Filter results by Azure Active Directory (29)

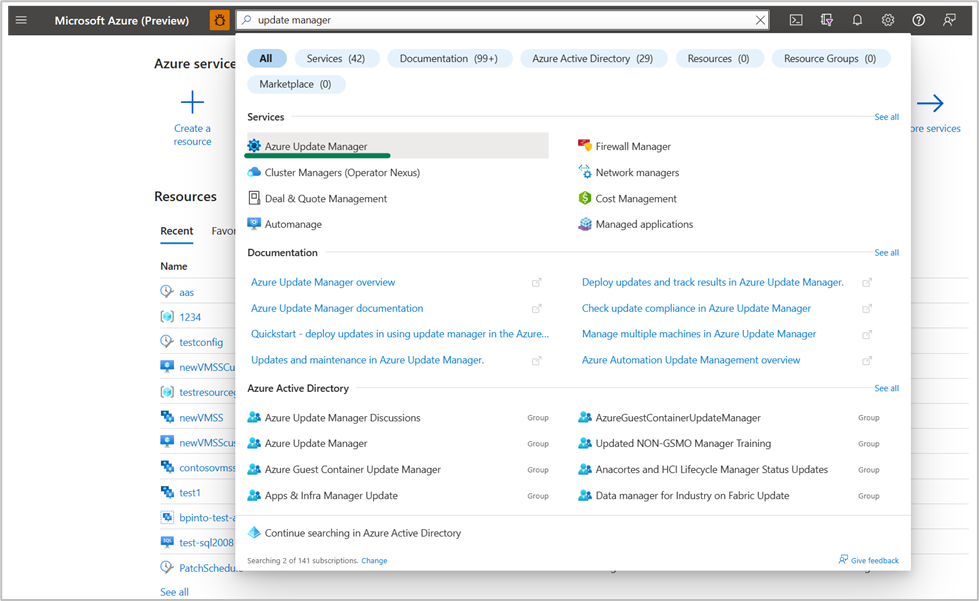point(593,58)
